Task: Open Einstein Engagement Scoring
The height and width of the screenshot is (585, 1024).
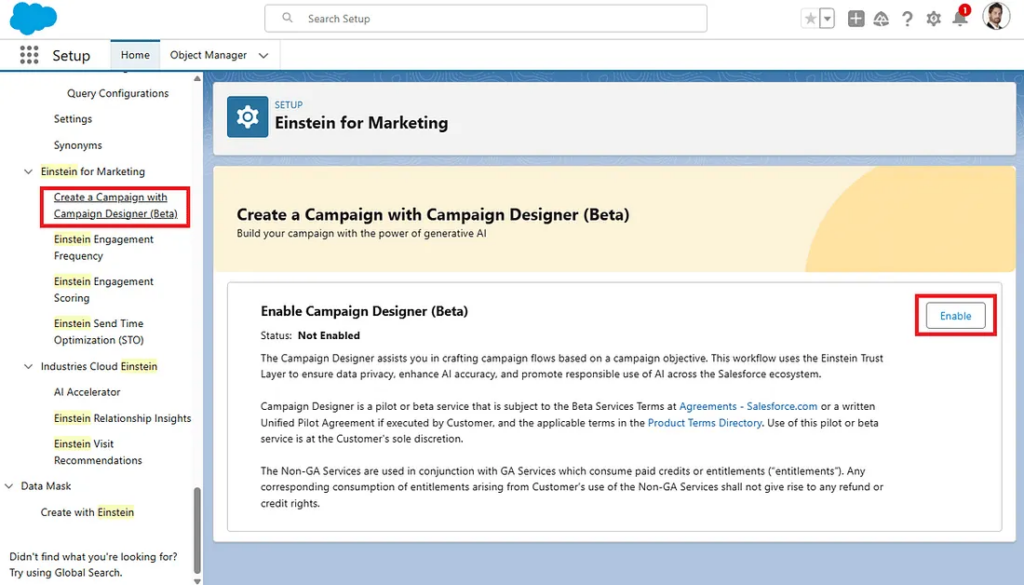Action: [104, 289]
